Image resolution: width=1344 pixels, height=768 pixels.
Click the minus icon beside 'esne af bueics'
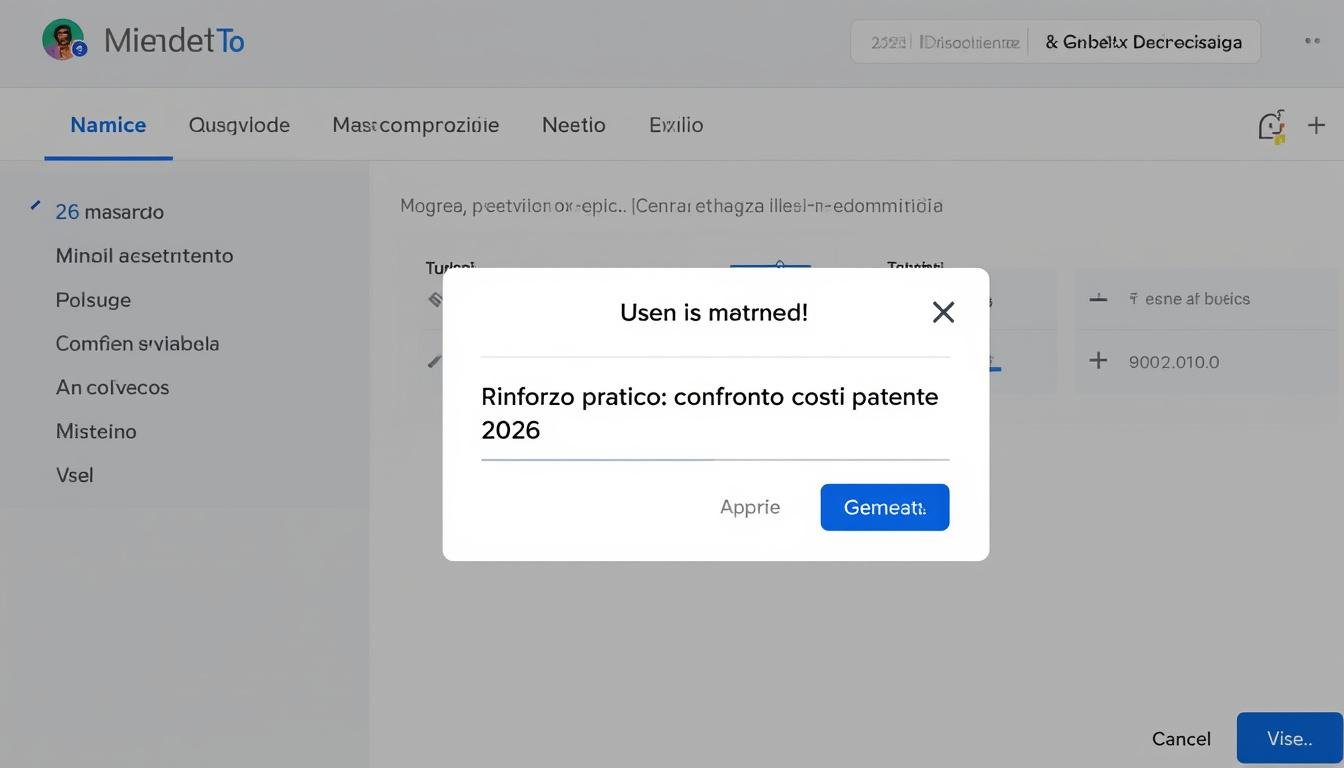pos(1098,298)
